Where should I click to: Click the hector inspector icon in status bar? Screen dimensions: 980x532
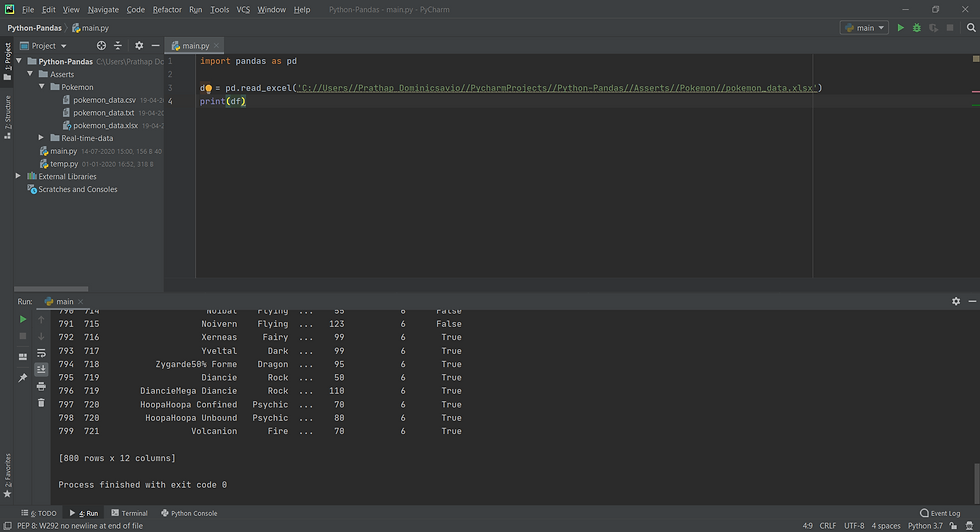pos(969,526)
